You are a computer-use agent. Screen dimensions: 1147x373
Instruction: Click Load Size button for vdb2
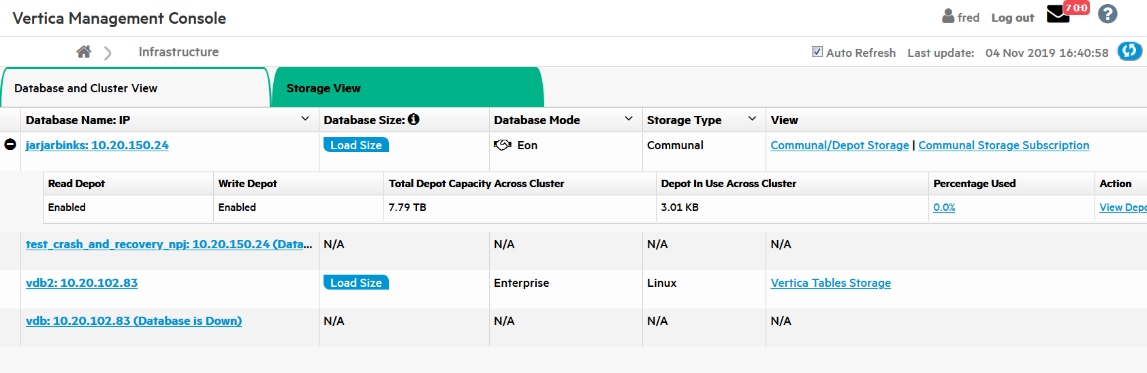[x=356, y=282]
